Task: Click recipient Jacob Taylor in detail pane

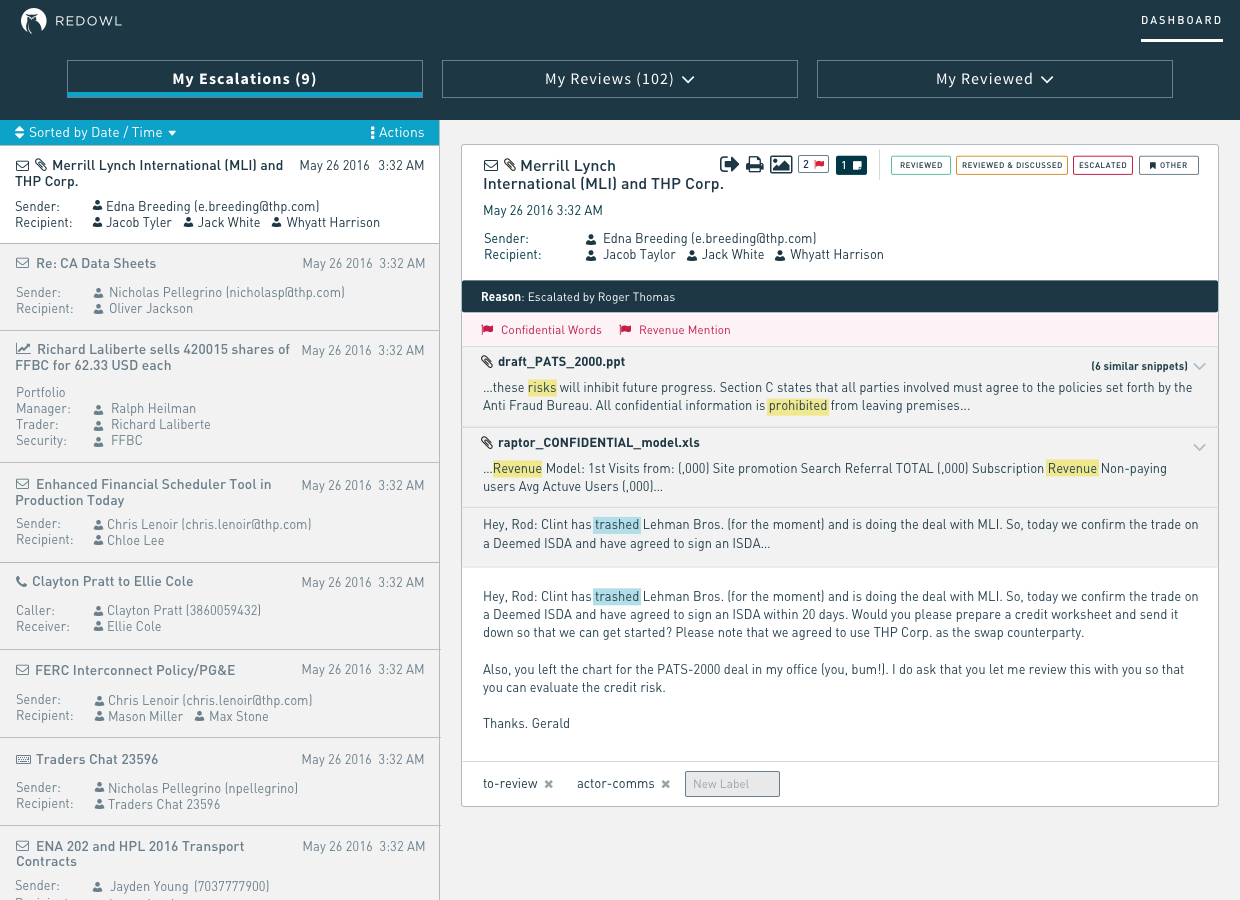Action: point(639,255)
